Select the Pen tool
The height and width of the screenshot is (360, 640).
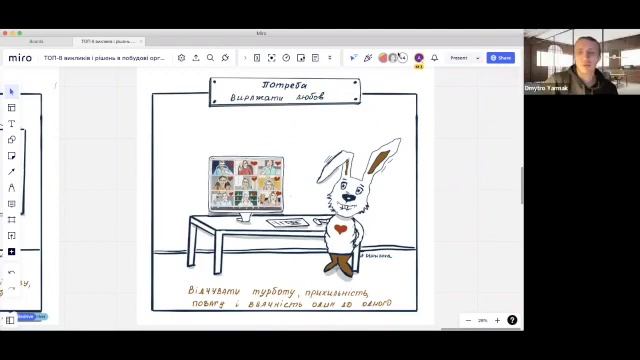coord(11,188)
